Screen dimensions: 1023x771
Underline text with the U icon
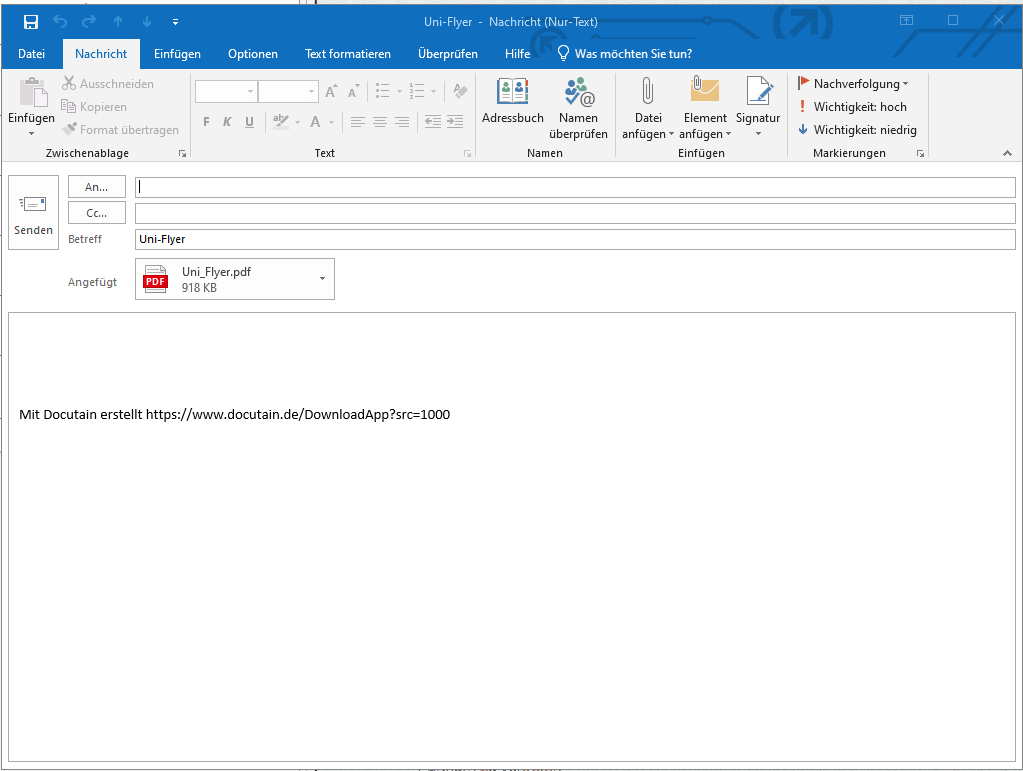[248, 122]
